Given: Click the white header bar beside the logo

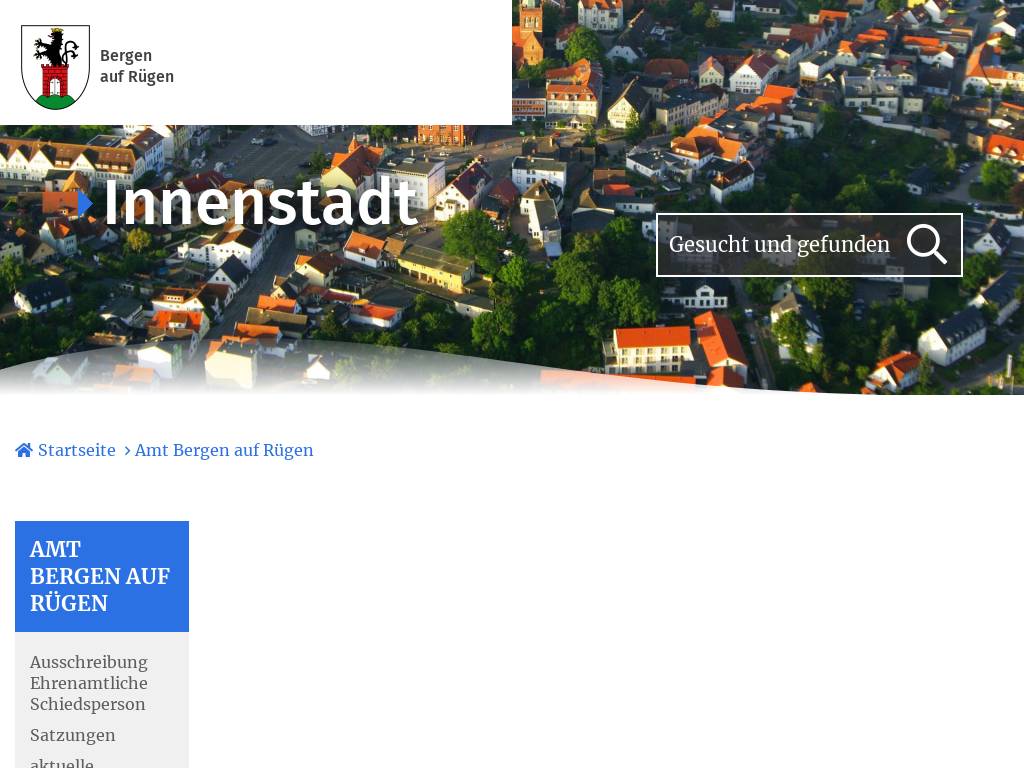Looking at the screenshot, I should pos(340,62).
